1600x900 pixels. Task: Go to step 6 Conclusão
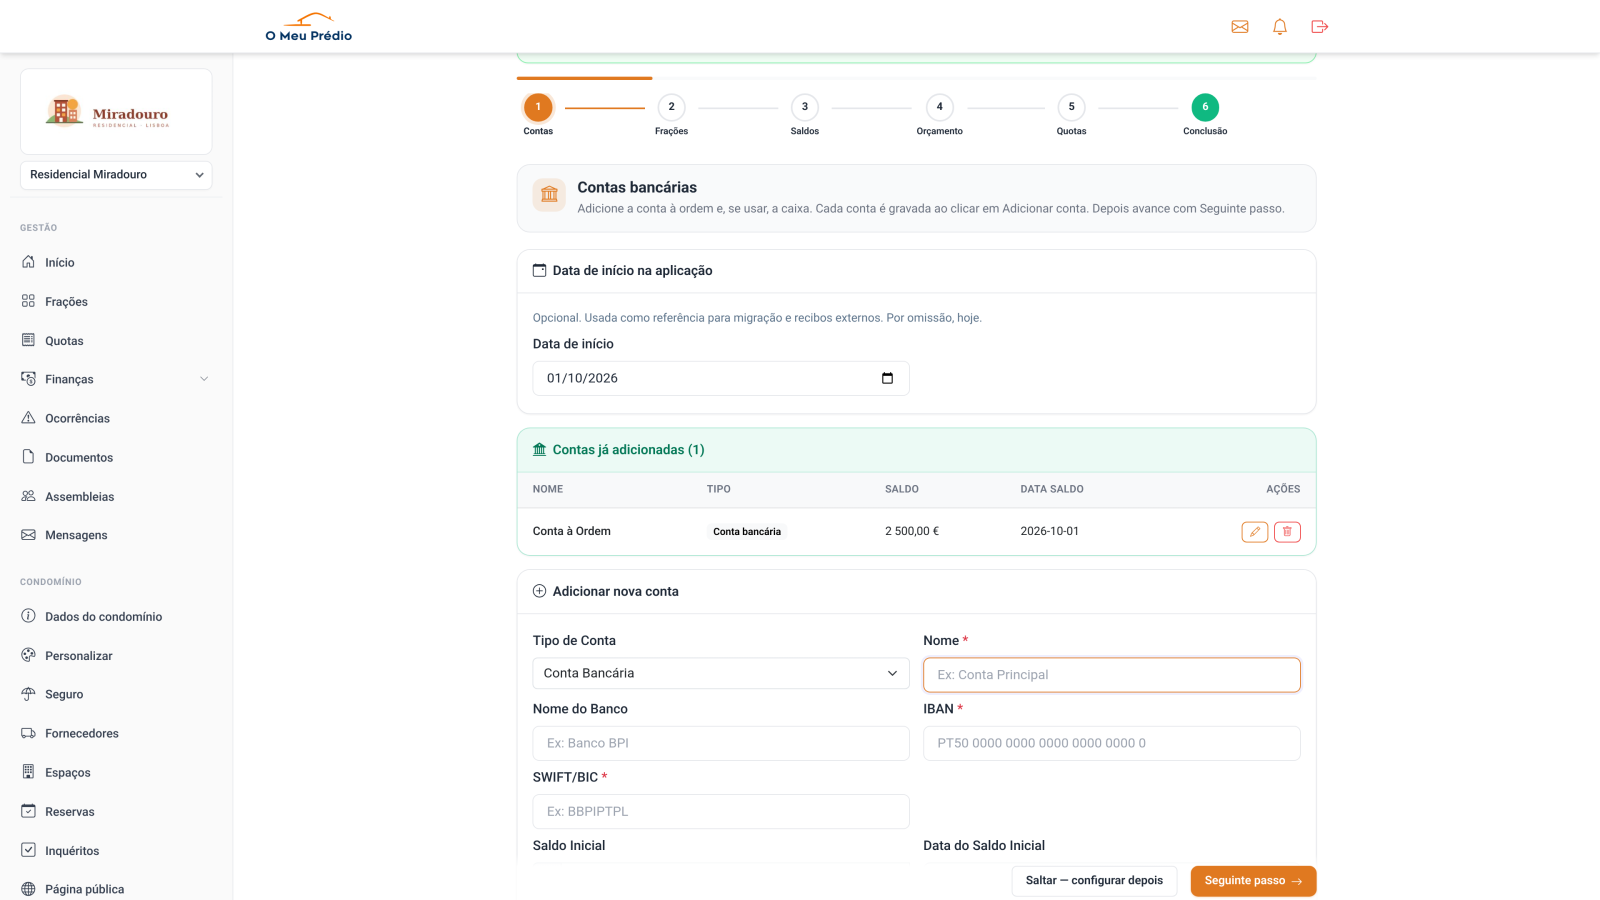pos(1205,107)
